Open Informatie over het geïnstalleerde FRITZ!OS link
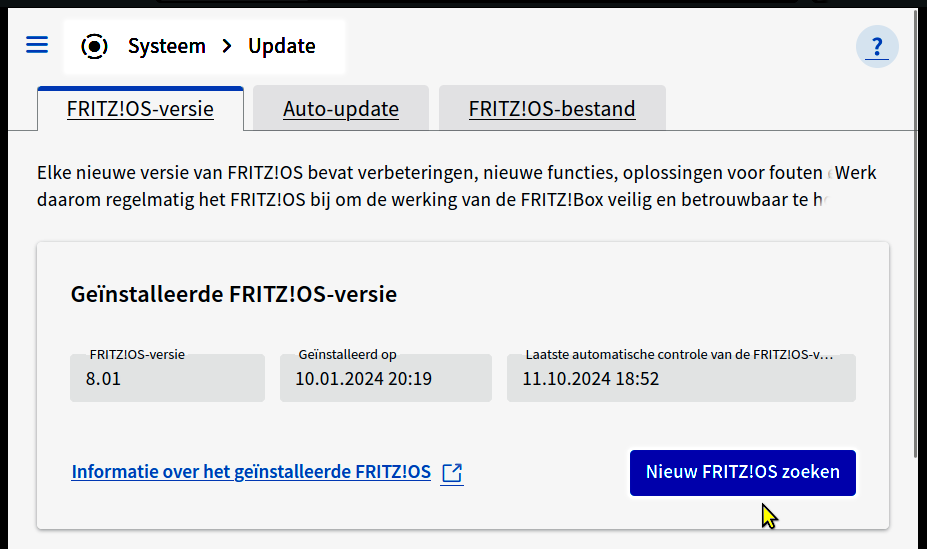This screenshot has width=927, height=549. (251, 472)
